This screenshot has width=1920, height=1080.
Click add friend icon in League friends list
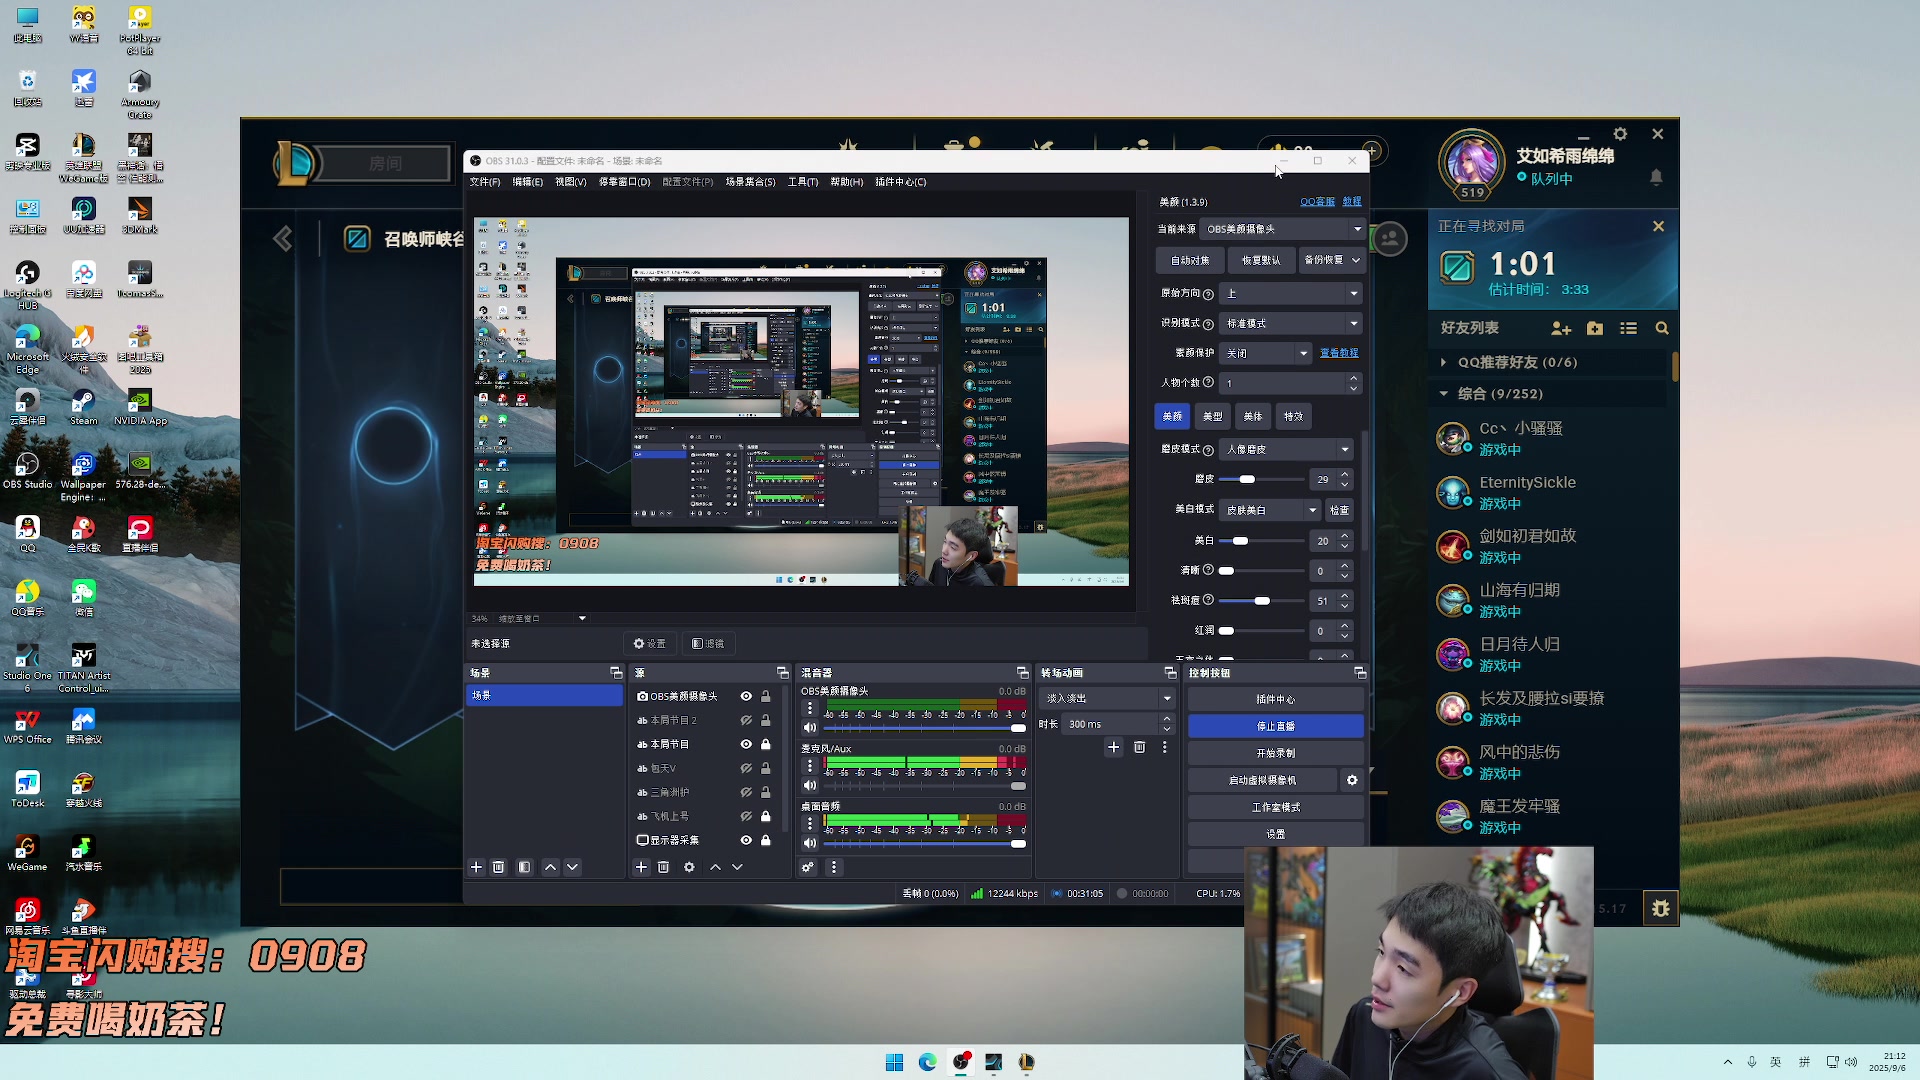pyautogui.click(x=1561, y=328)
